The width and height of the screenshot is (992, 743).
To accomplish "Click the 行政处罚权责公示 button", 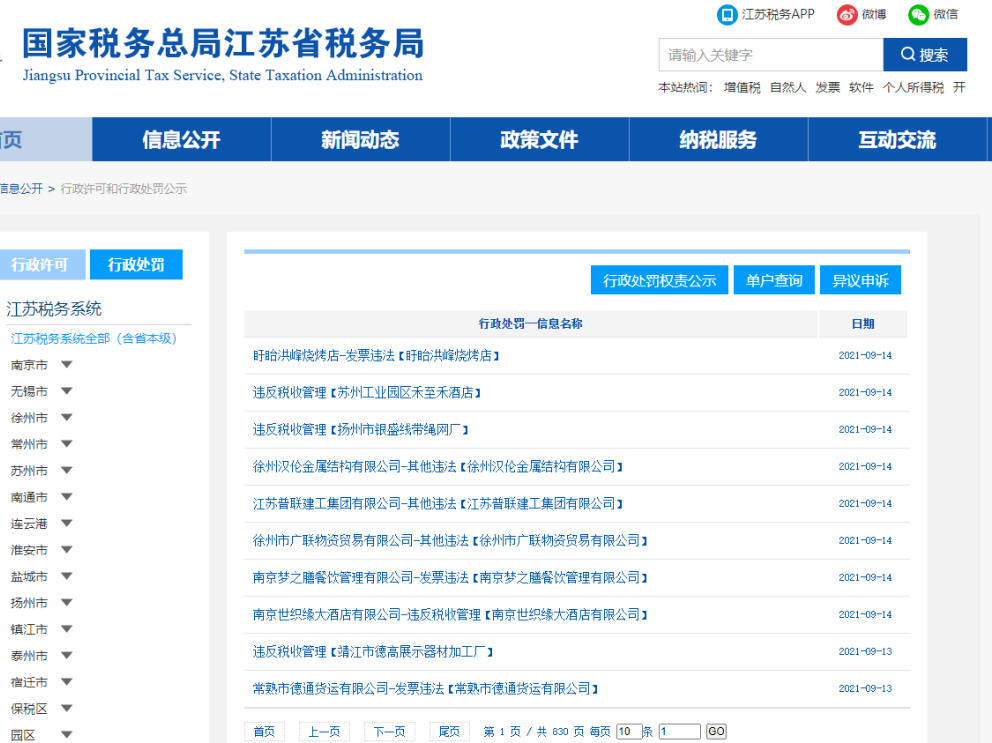I will click(659, 281).
